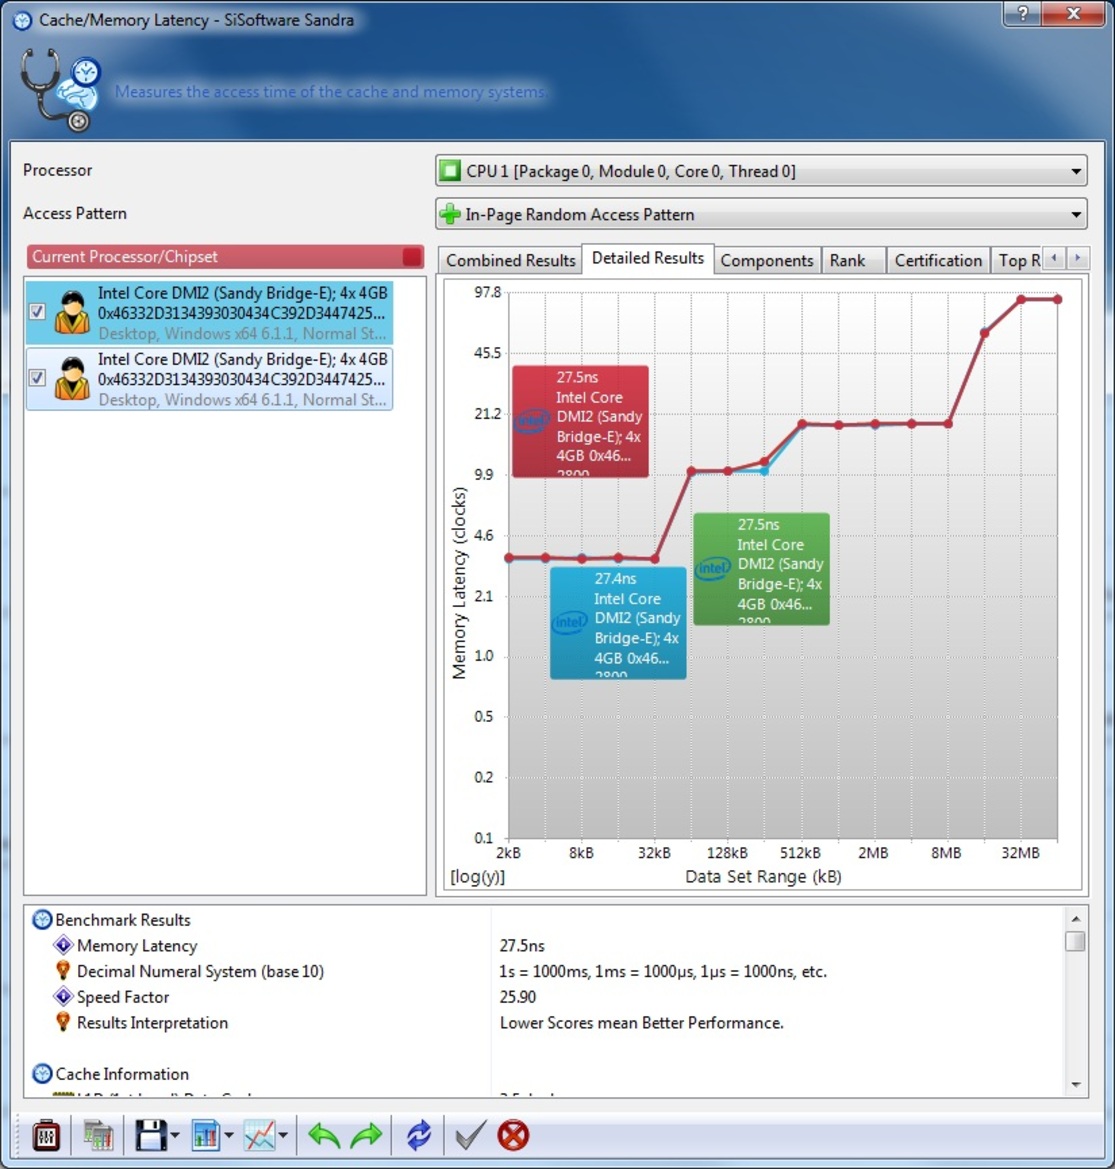Click the Cache Information section icon
This screenshot has height=1169, width=1115.
pos(42,1074)
